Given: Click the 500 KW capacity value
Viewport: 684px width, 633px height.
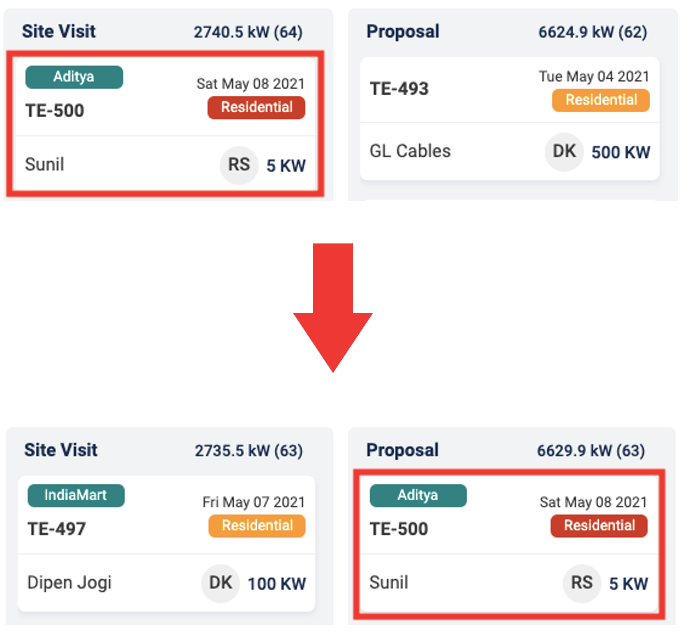Looking at the screenshot, I should tap(621, 153).
